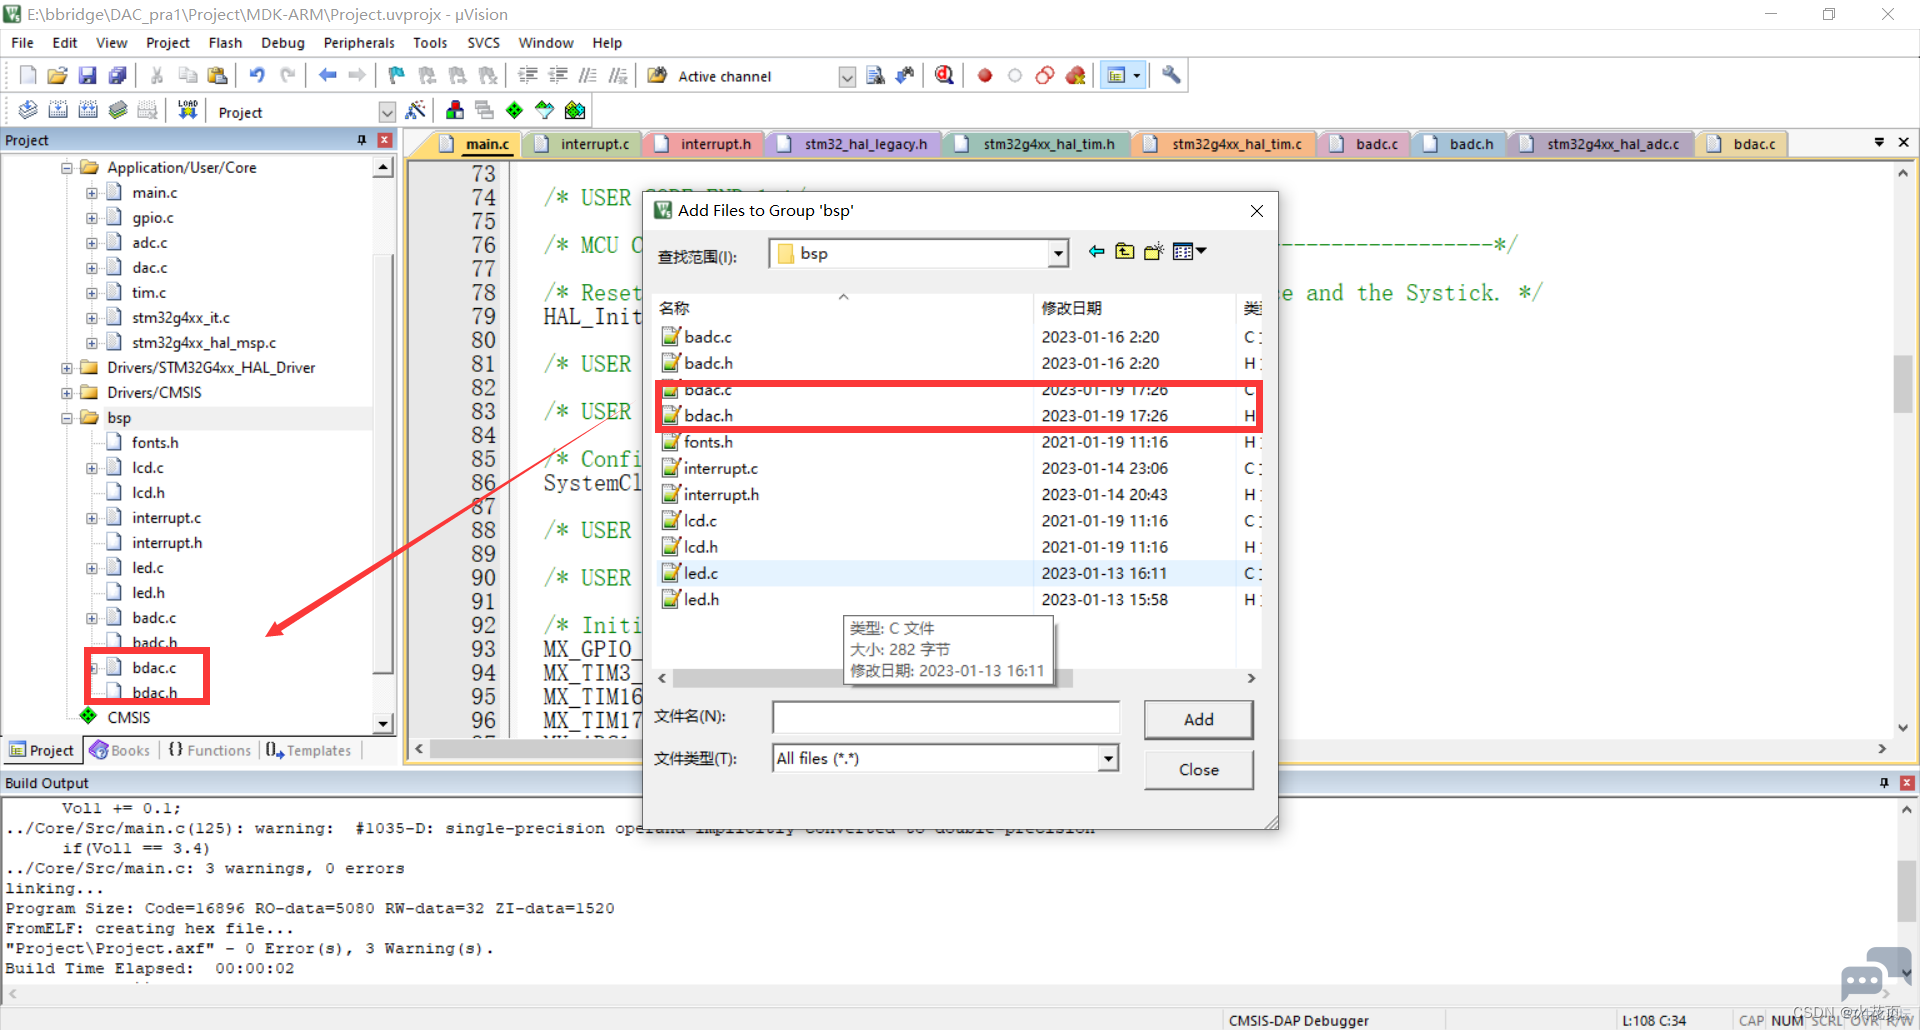
Task: Click the Close button in dialog
Action: click(x=1198, y=770)
